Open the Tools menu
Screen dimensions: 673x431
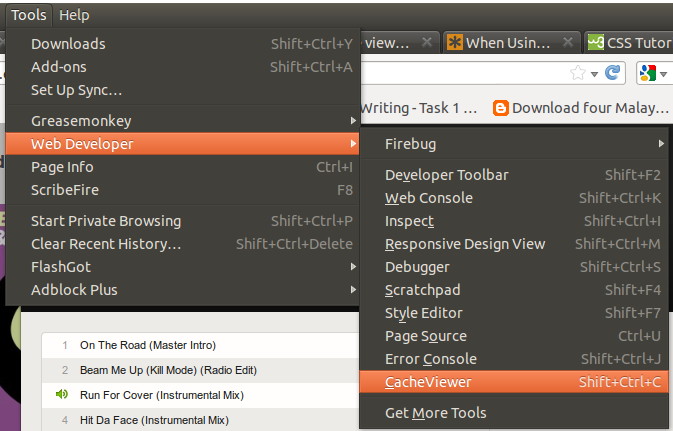[29, 15]
